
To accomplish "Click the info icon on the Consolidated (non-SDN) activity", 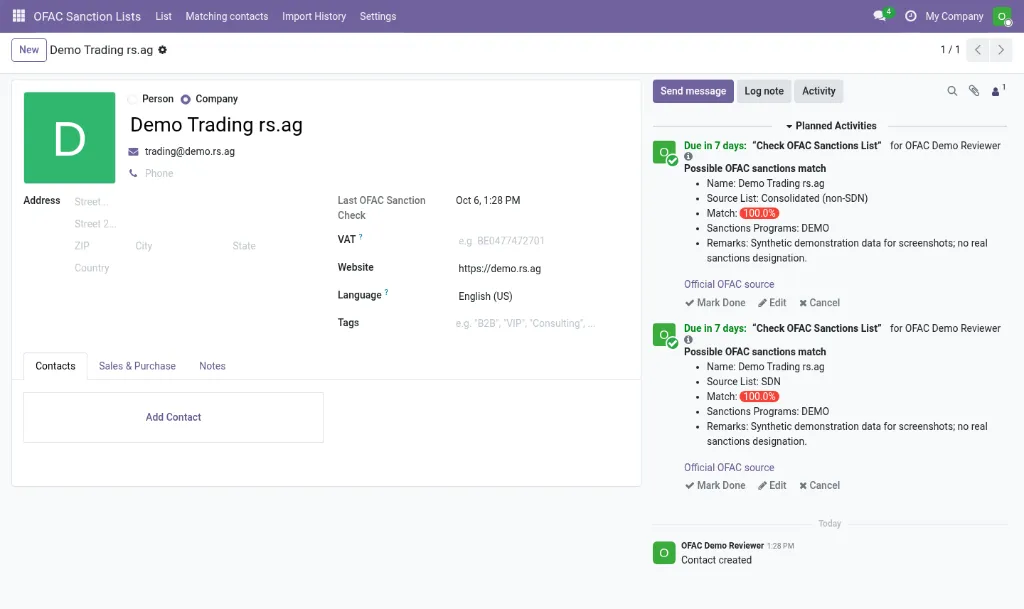I will coord(688,157).
